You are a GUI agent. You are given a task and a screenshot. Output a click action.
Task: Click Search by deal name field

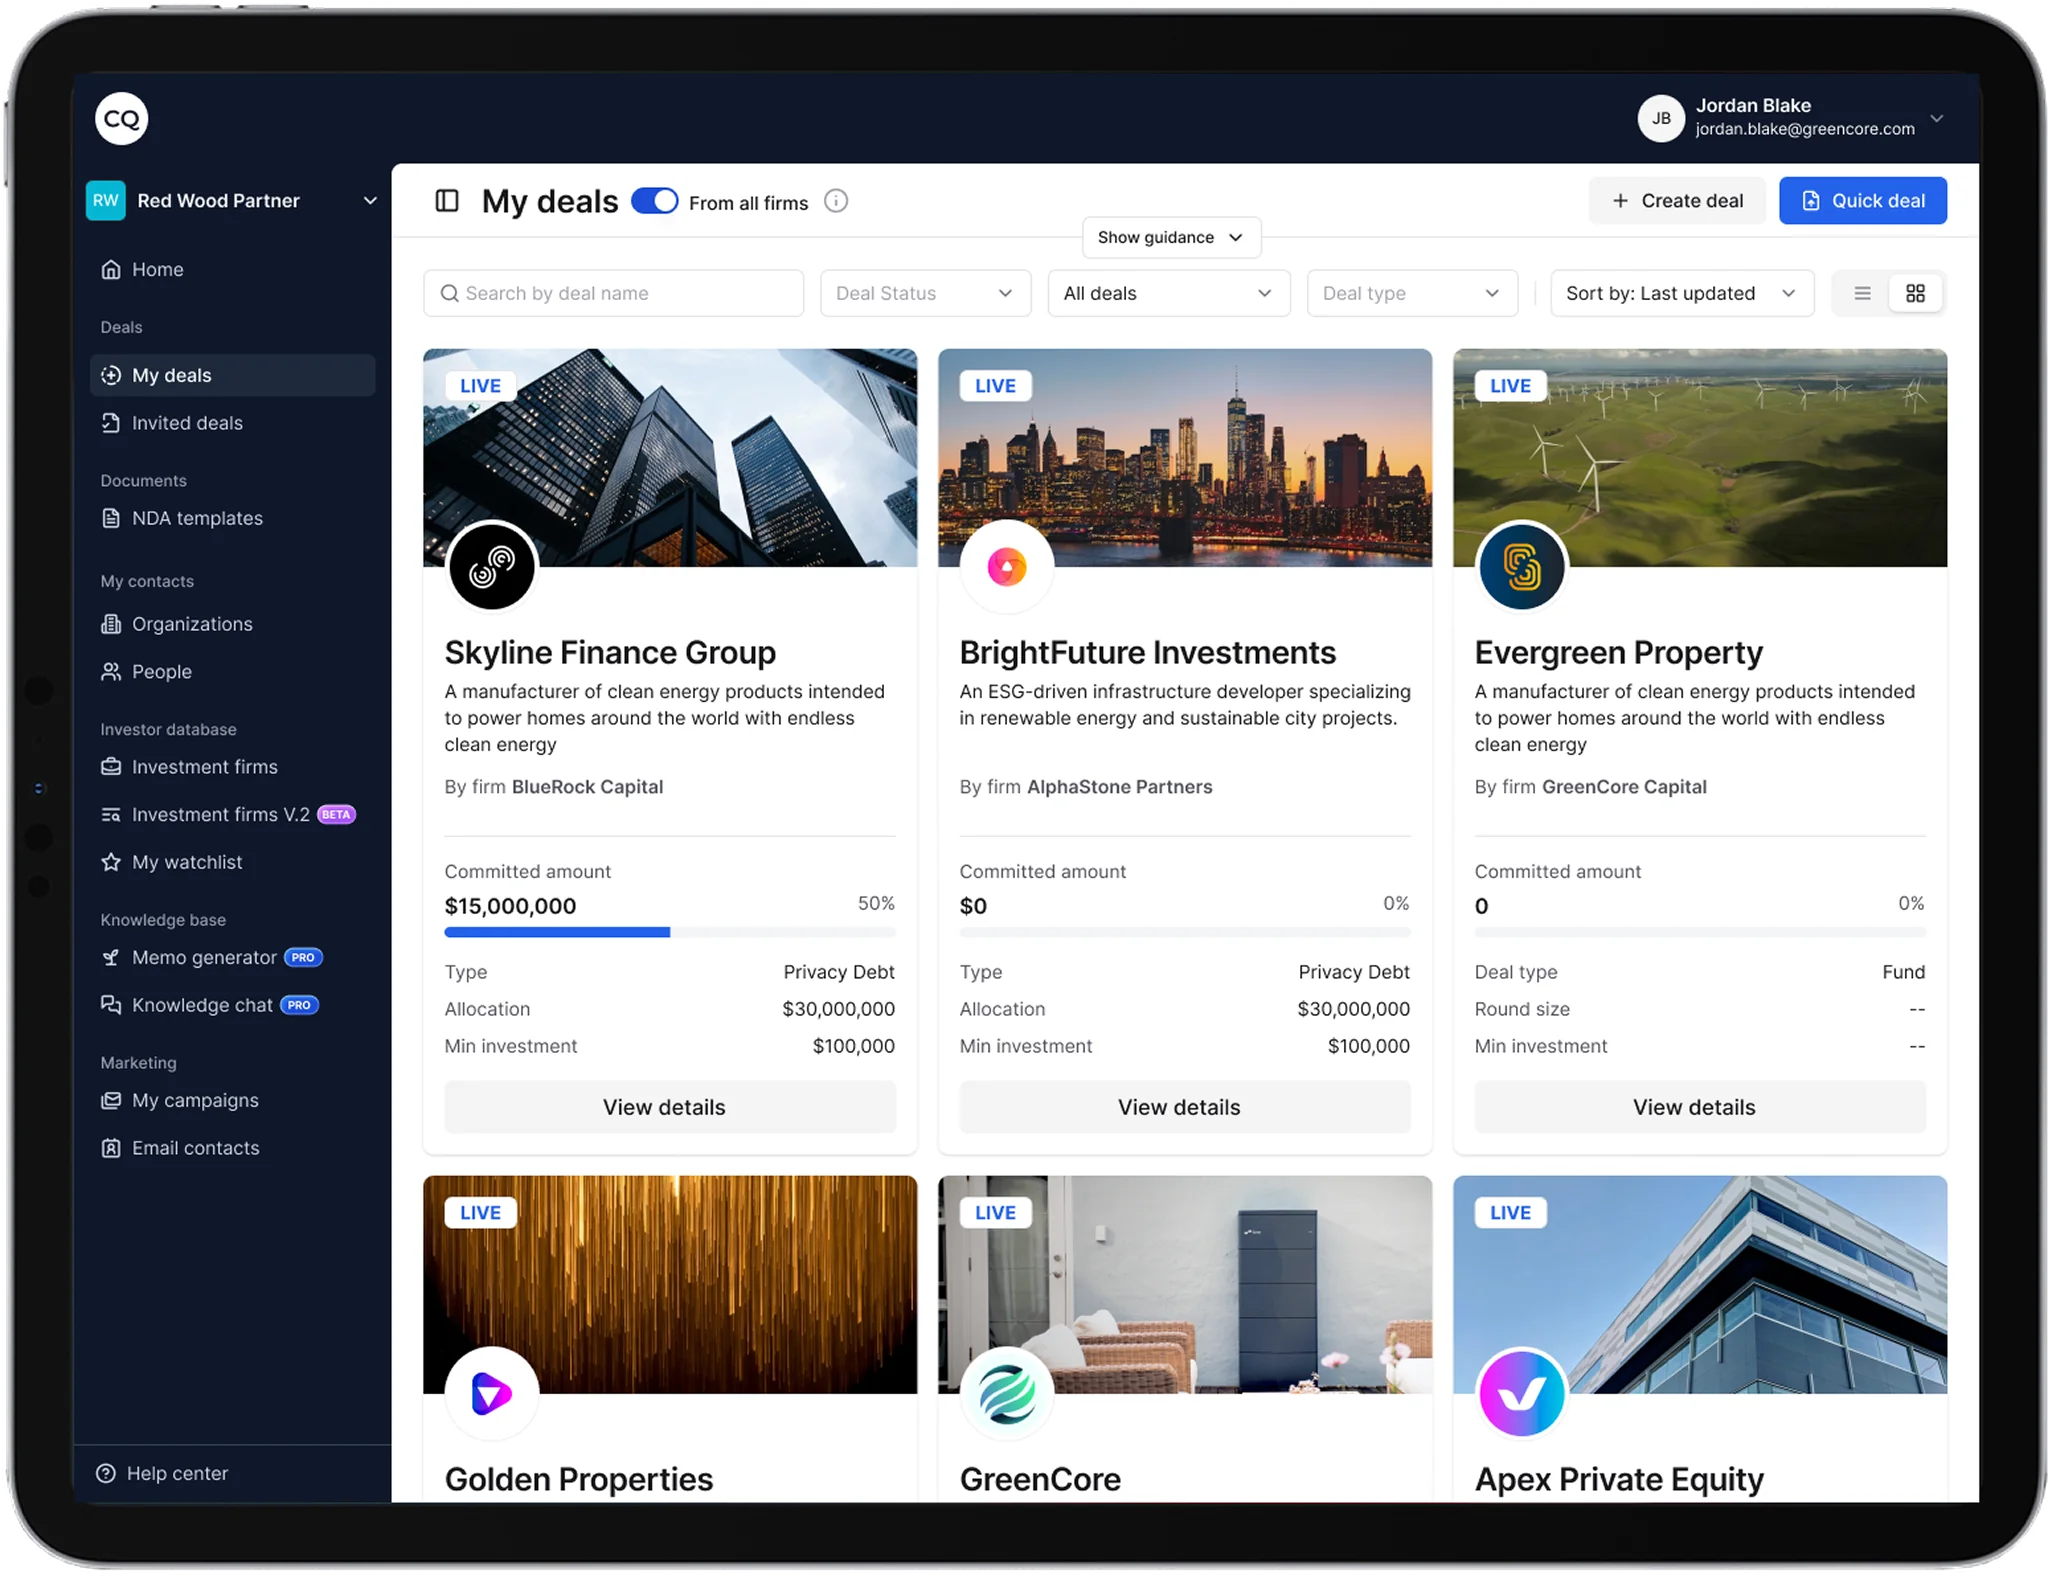(x=613, y=293)
